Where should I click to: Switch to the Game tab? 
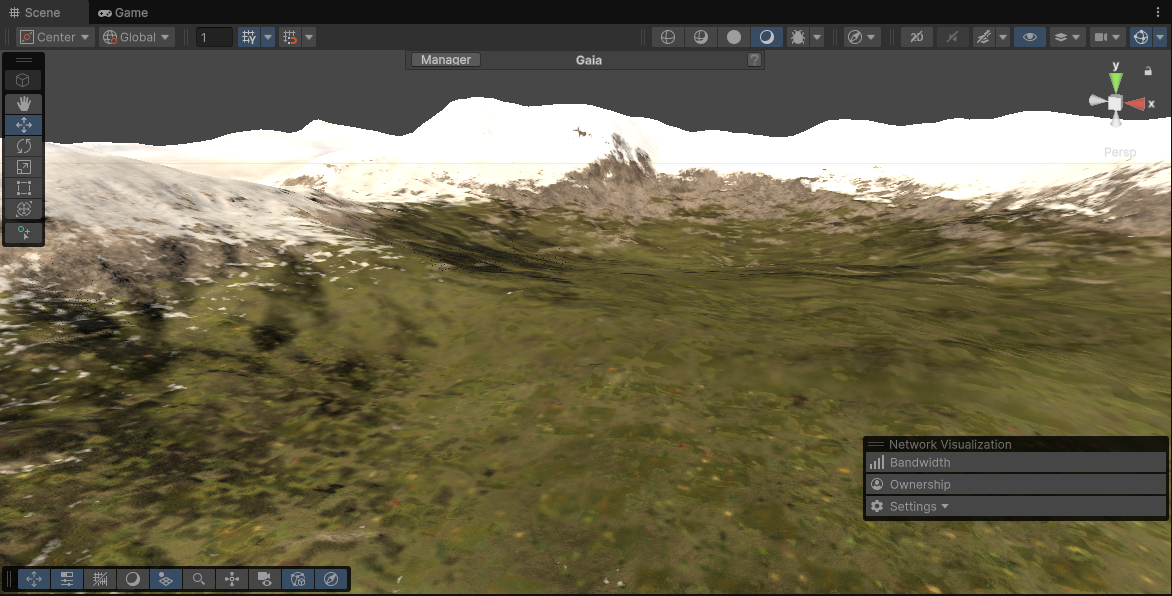point(123,12)
